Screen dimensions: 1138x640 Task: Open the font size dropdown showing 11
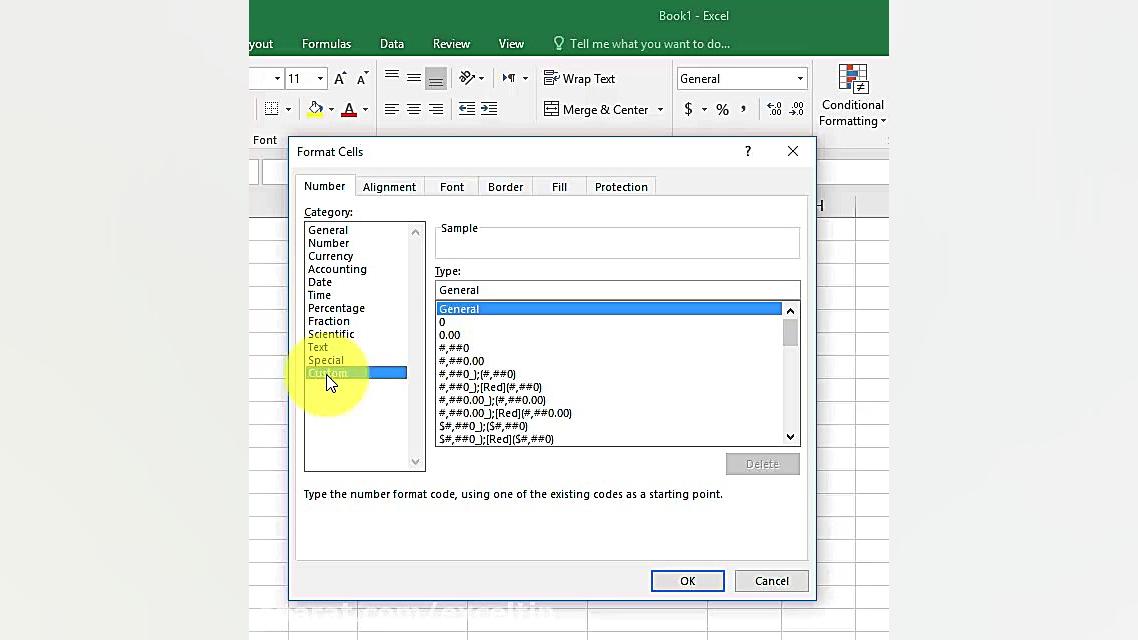click(320, 78)
